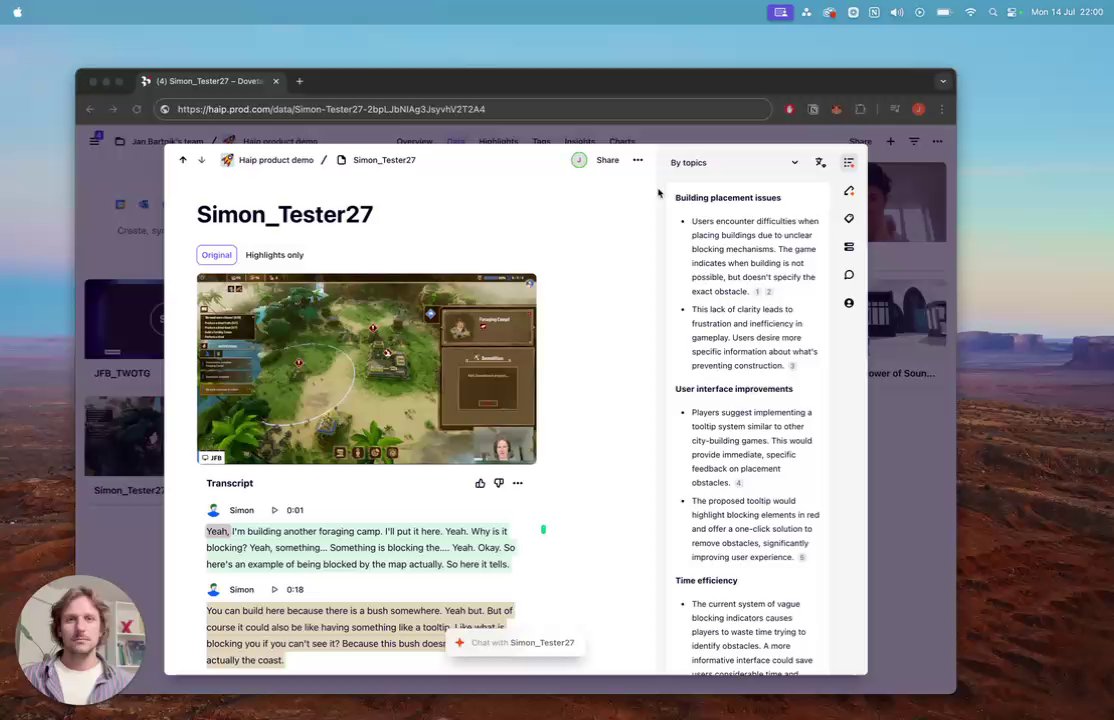
Task: Open macOS Control Center in the menu bar
Action: pyautogui.click(x=1013, y=12)
